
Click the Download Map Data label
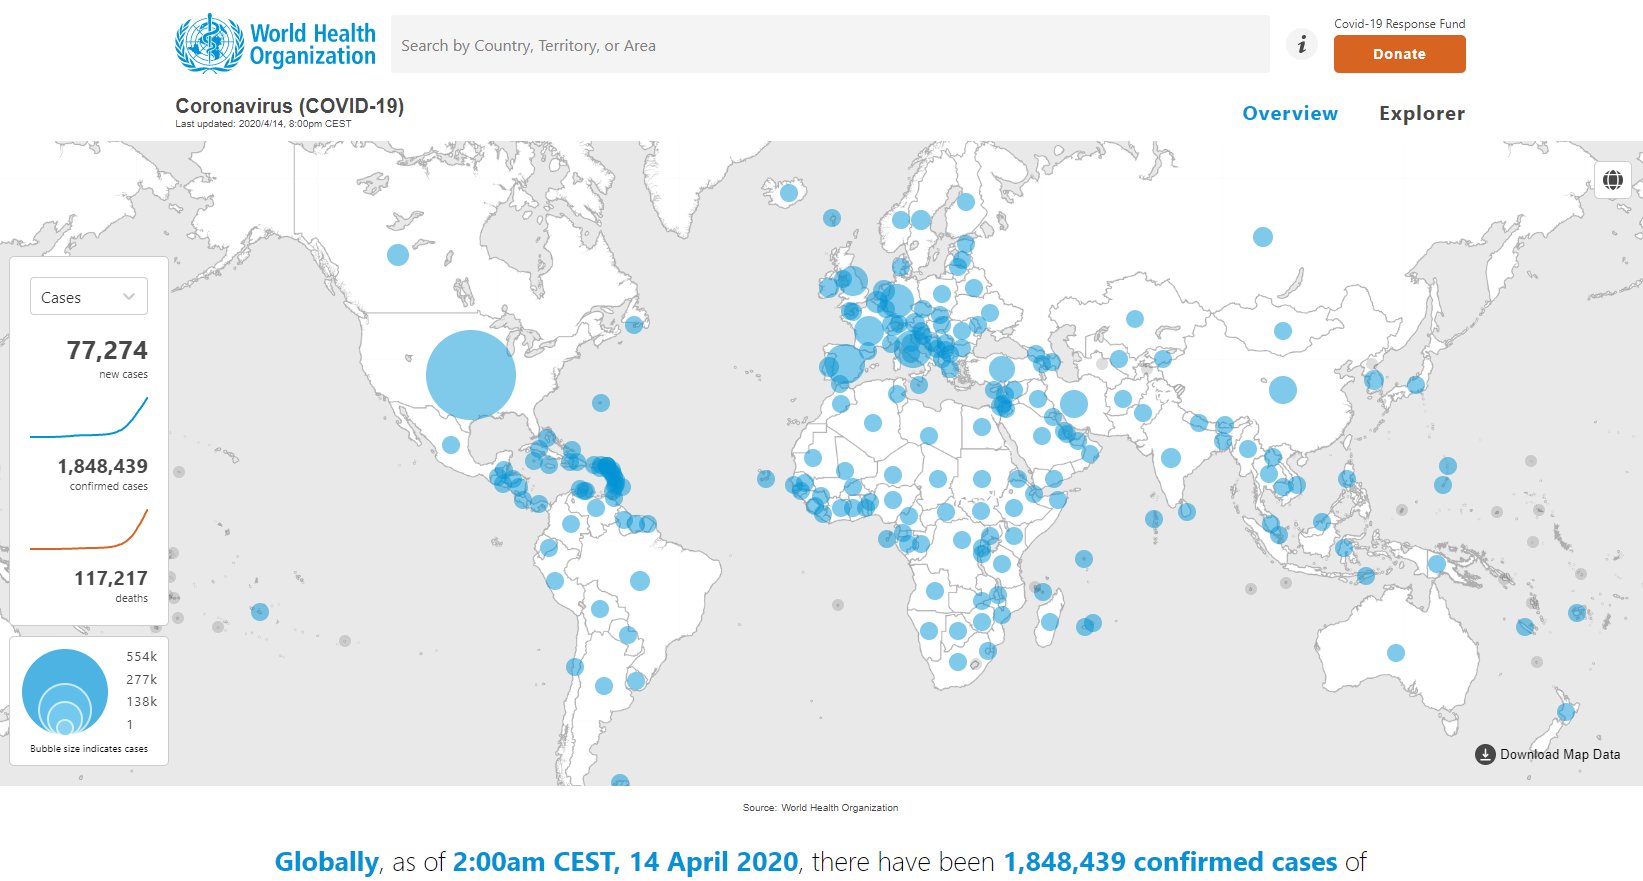click(1560, 755)
